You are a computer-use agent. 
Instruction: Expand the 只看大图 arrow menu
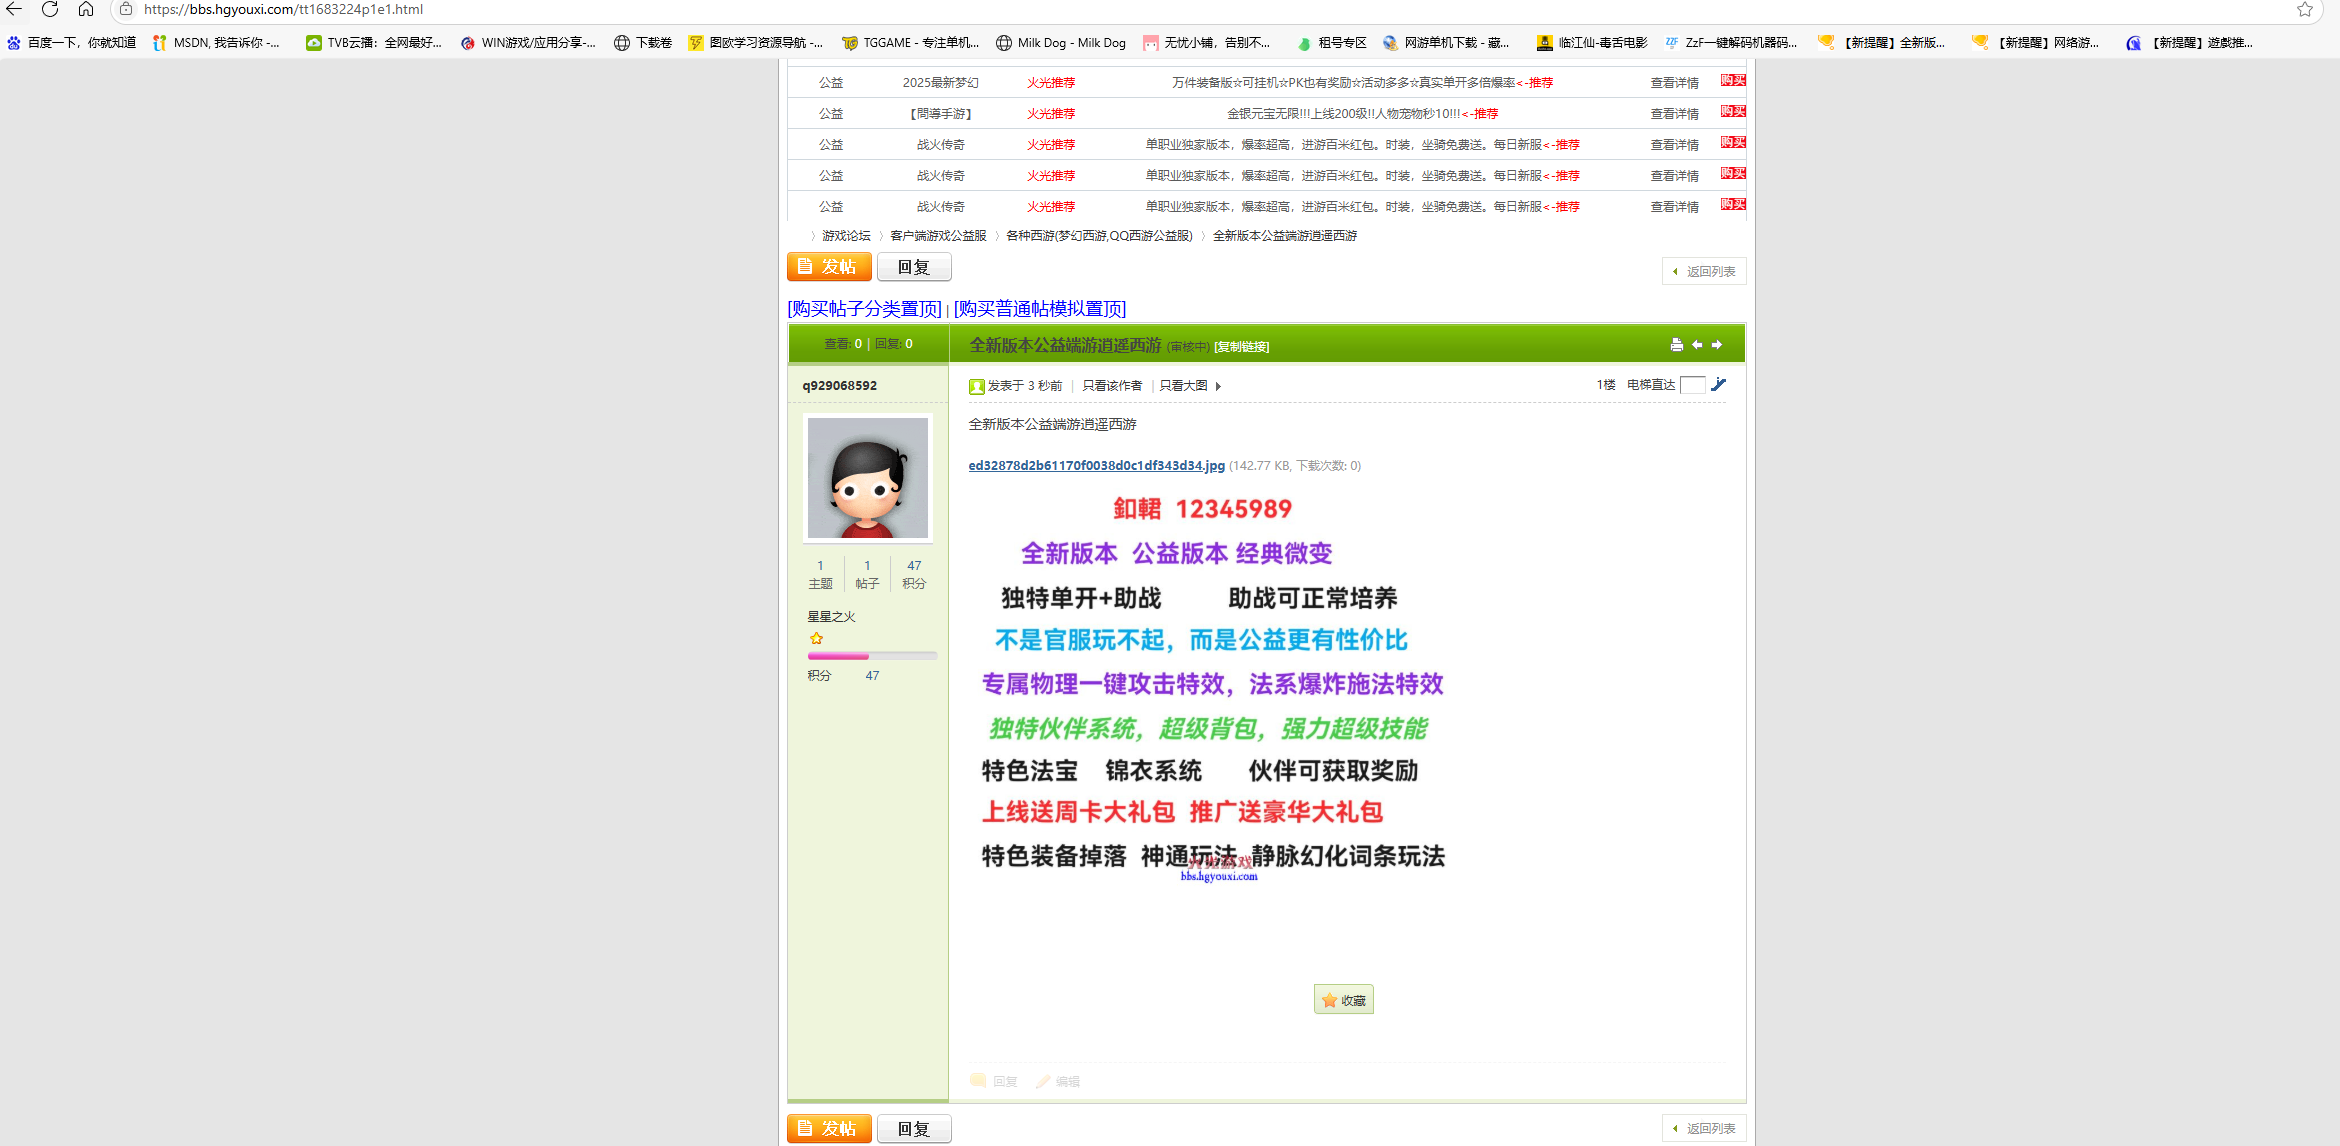tap(1218, 386)
